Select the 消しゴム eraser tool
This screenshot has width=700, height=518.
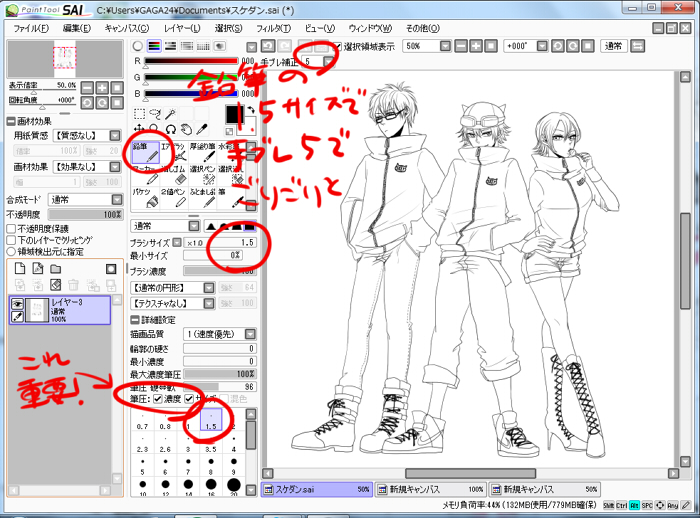click(x=174, y=175)
